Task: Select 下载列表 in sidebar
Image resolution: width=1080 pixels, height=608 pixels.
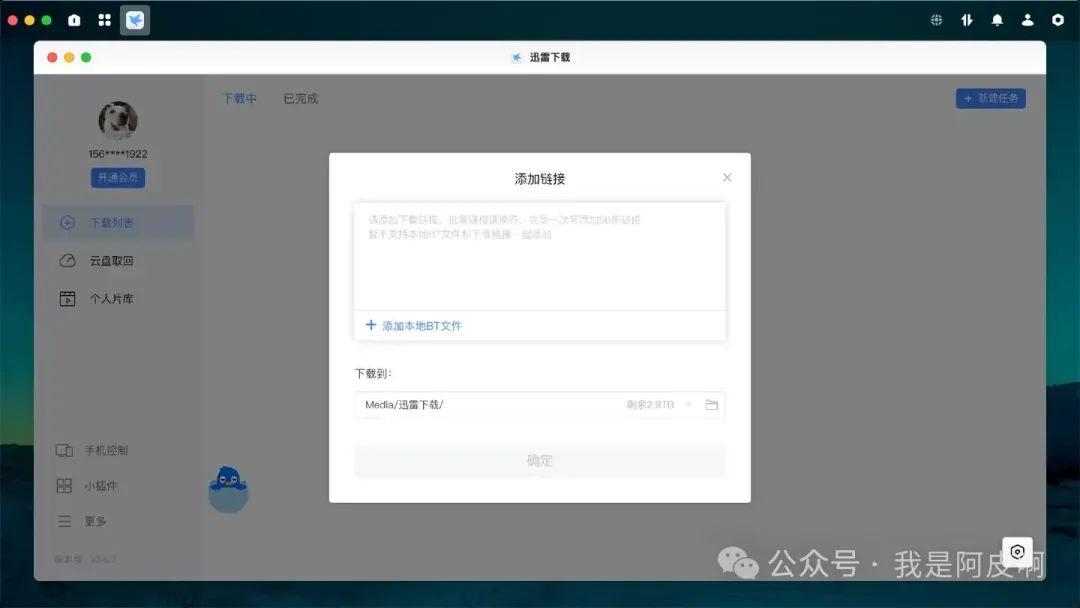Action: (x=118, y=222)
